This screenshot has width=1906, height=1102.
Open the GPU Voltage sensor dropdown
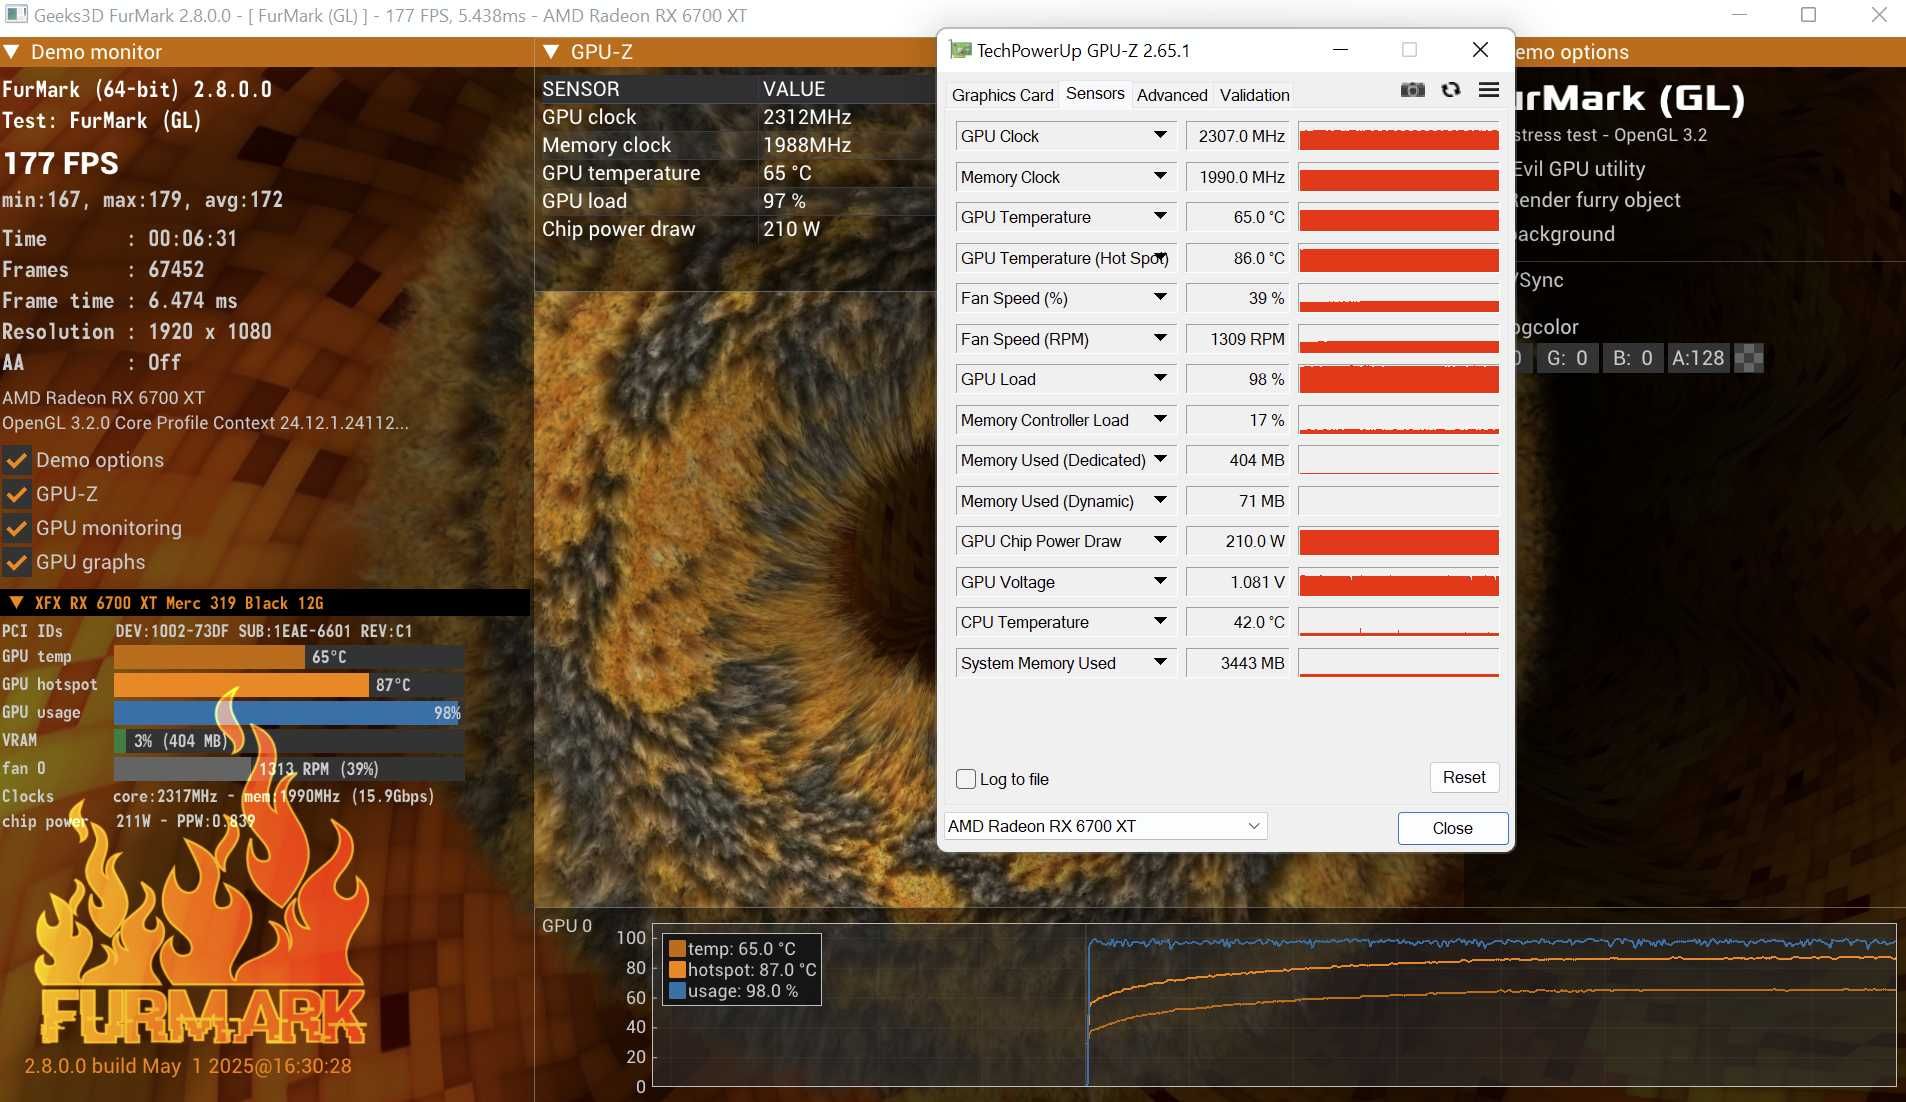1160,582
